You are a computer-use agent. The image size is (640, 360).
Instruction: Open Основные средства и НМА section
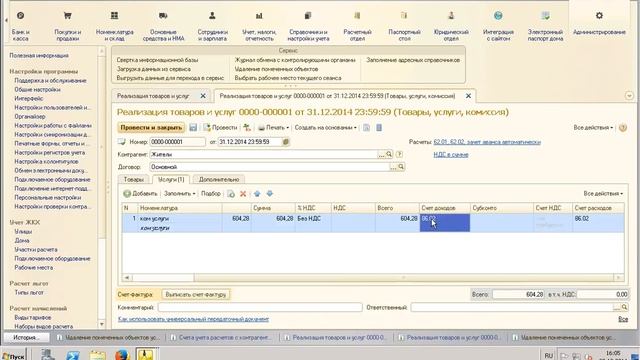163,26
